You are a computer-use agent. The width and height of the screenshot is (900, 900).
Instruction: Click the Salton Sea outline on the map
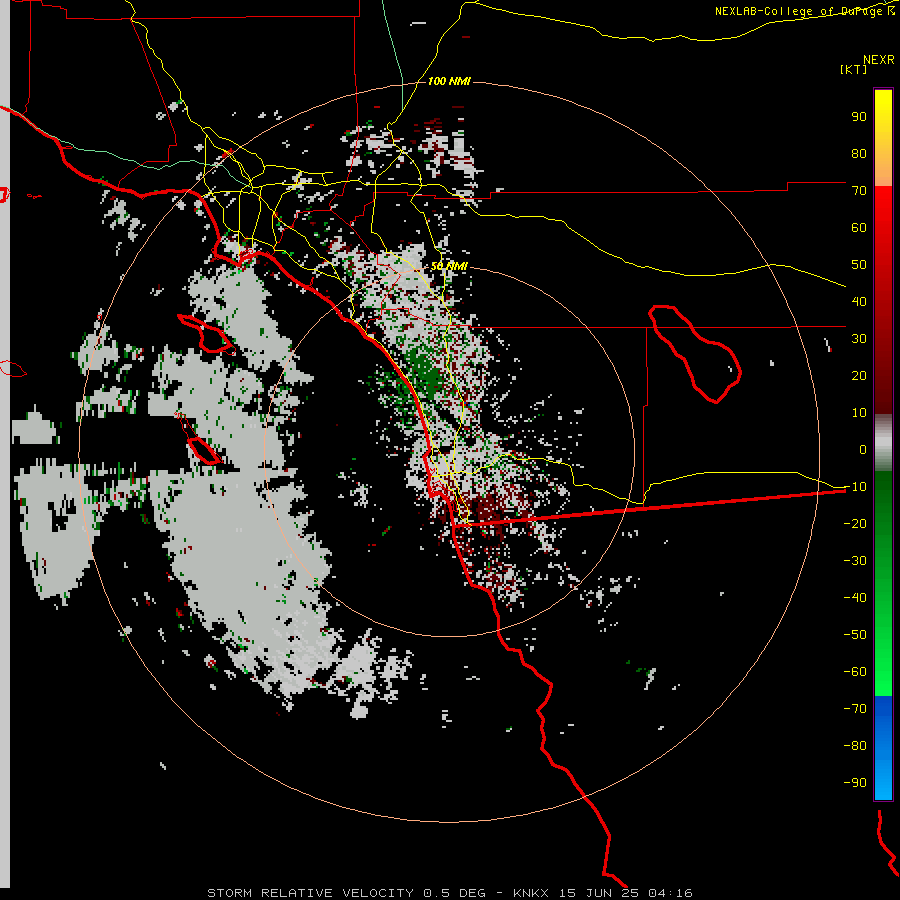(695, 354)
